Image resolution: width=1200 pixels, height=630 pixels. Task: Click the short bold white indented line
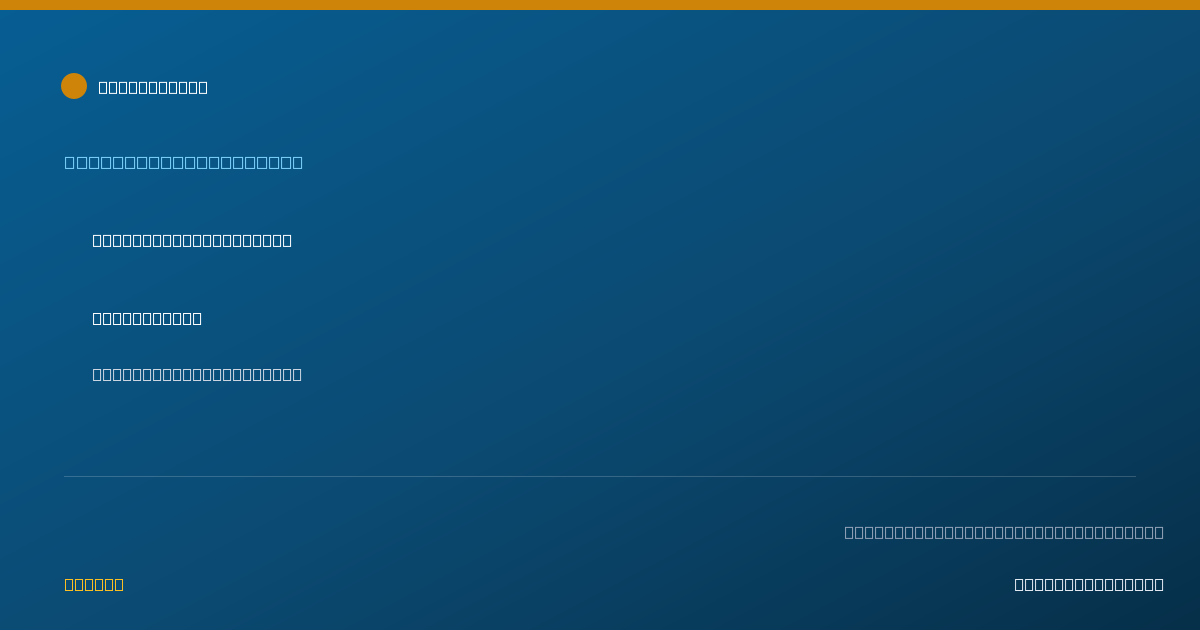click(147, 318)
